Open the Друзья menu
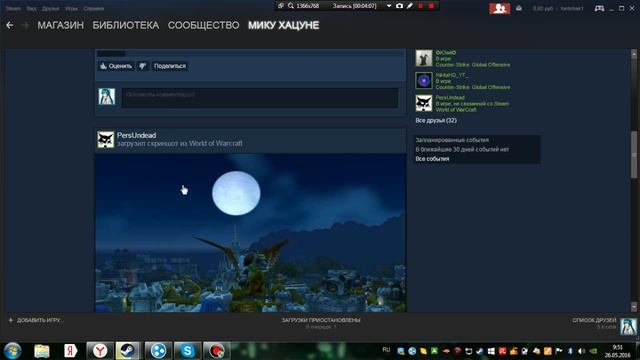This screenshot has width=640, height=360. click(51, 9)
